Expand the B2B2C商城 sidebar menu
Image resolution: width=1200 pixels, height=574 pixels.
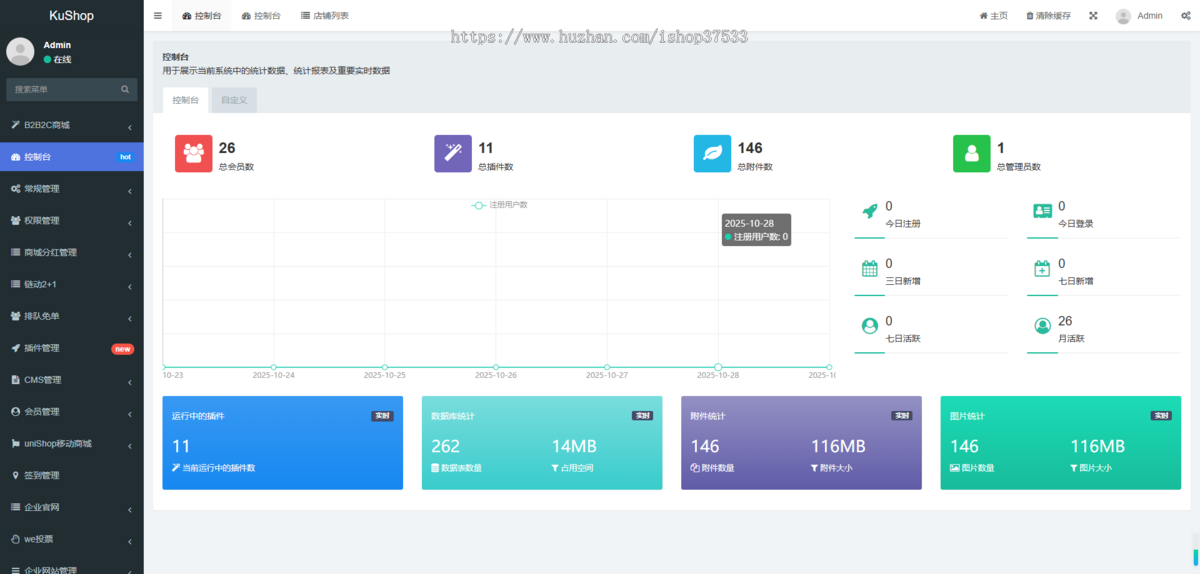[x=70, y=125]
